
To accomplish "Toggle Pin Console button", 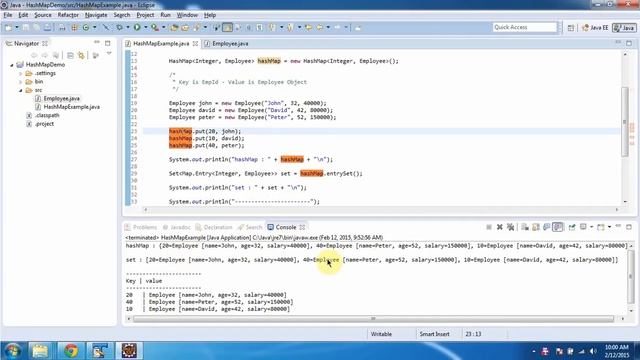I will pyautogui.click(x=572, y=227).
